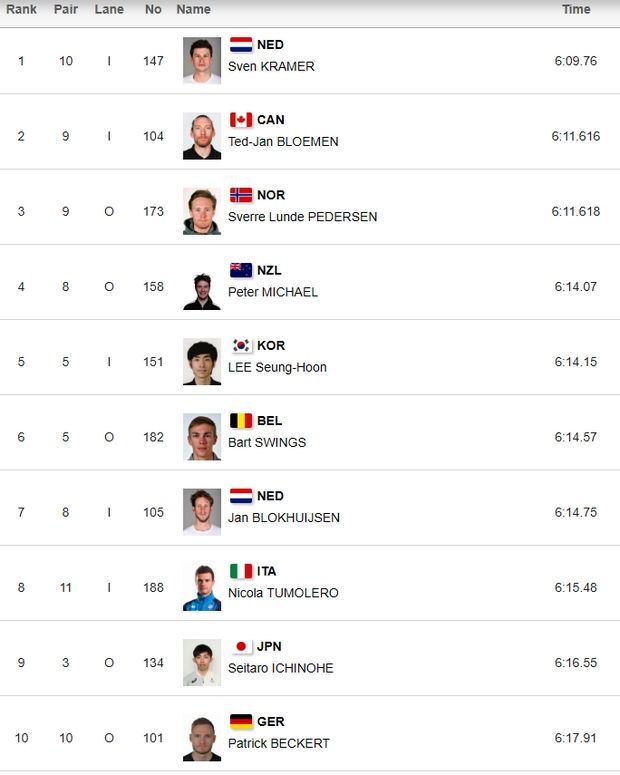Click the Pair column header

point(66,10)
